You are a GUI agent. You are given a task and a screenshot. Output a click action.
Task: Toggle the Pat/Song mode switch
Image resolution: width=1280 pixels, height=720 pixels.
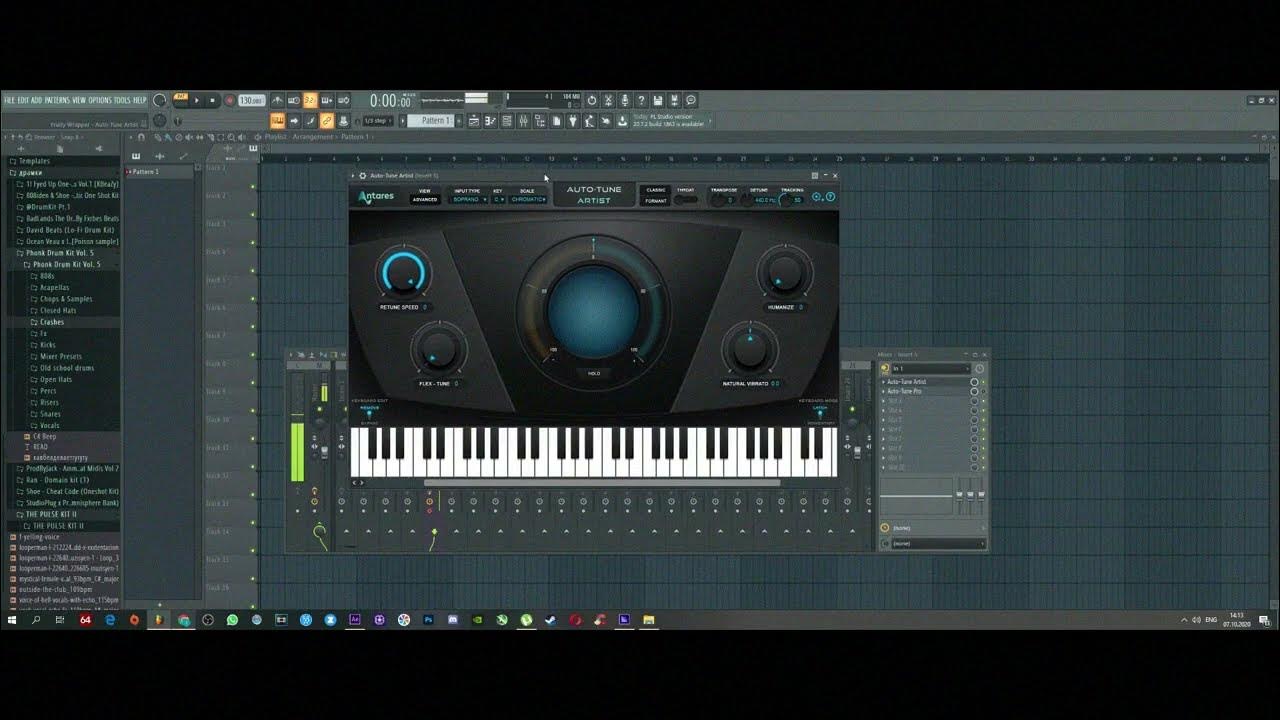(x=180, y=98)
